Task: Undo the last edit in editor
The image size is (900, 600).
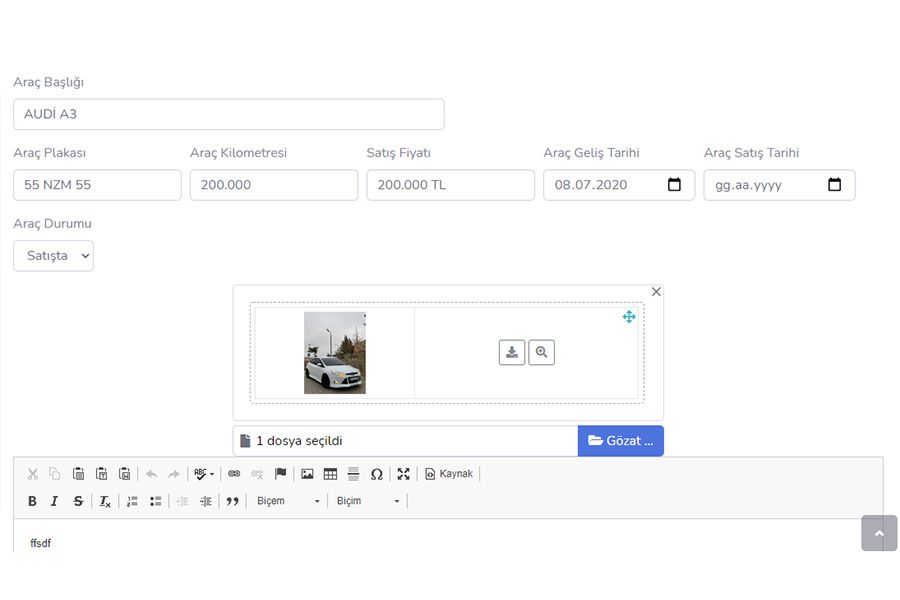Action: (152, 474)
